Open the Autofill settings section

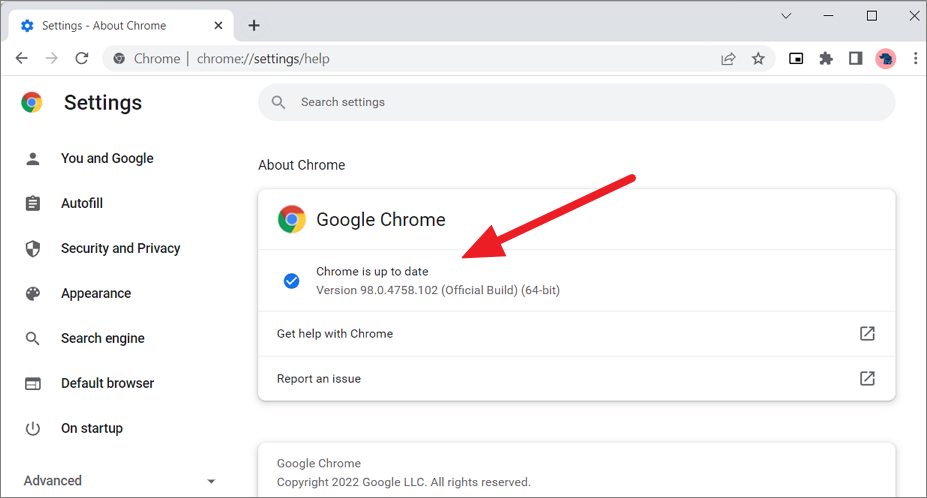pos(82,203)
